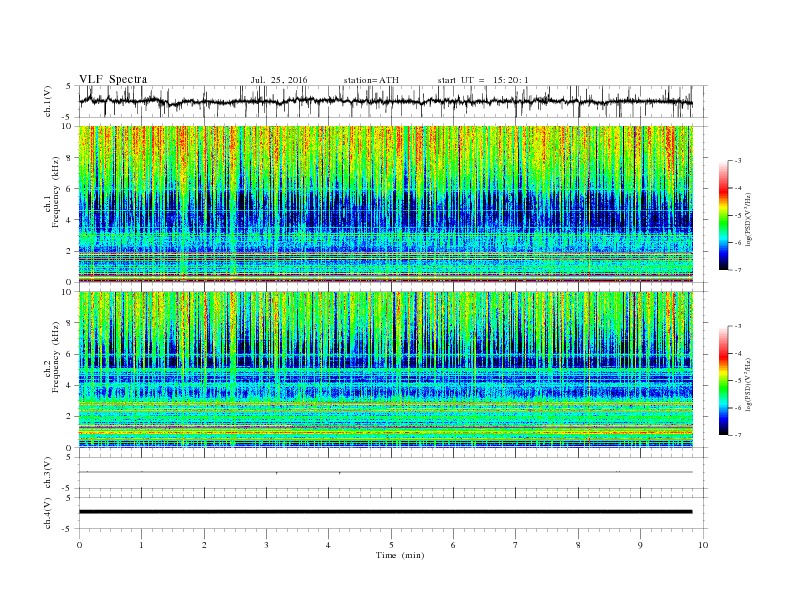Viewport: 792px width, 612px height.
Task: Click the "Time (min)" axis label
Action: (400, 555)
